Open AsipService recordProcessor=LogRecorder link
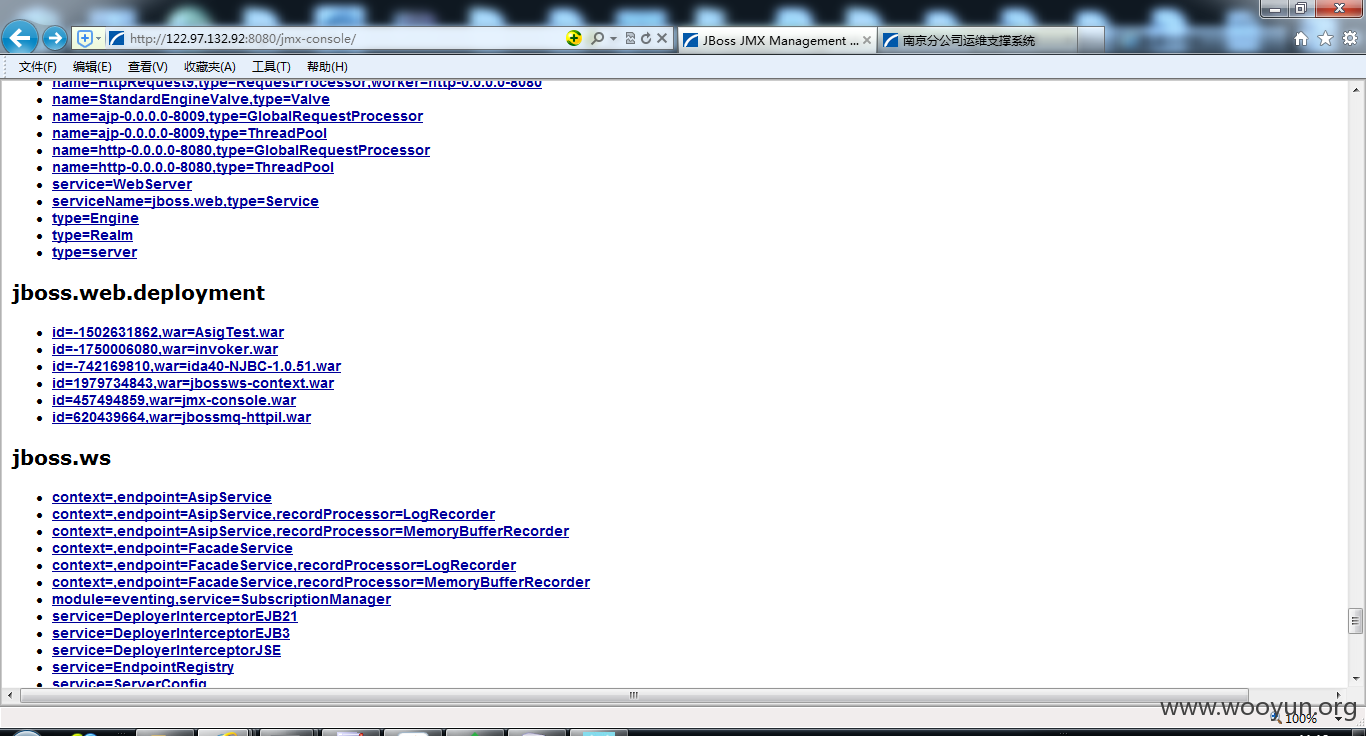Viewport: 1366px width, 736px height. pos(273,514)
